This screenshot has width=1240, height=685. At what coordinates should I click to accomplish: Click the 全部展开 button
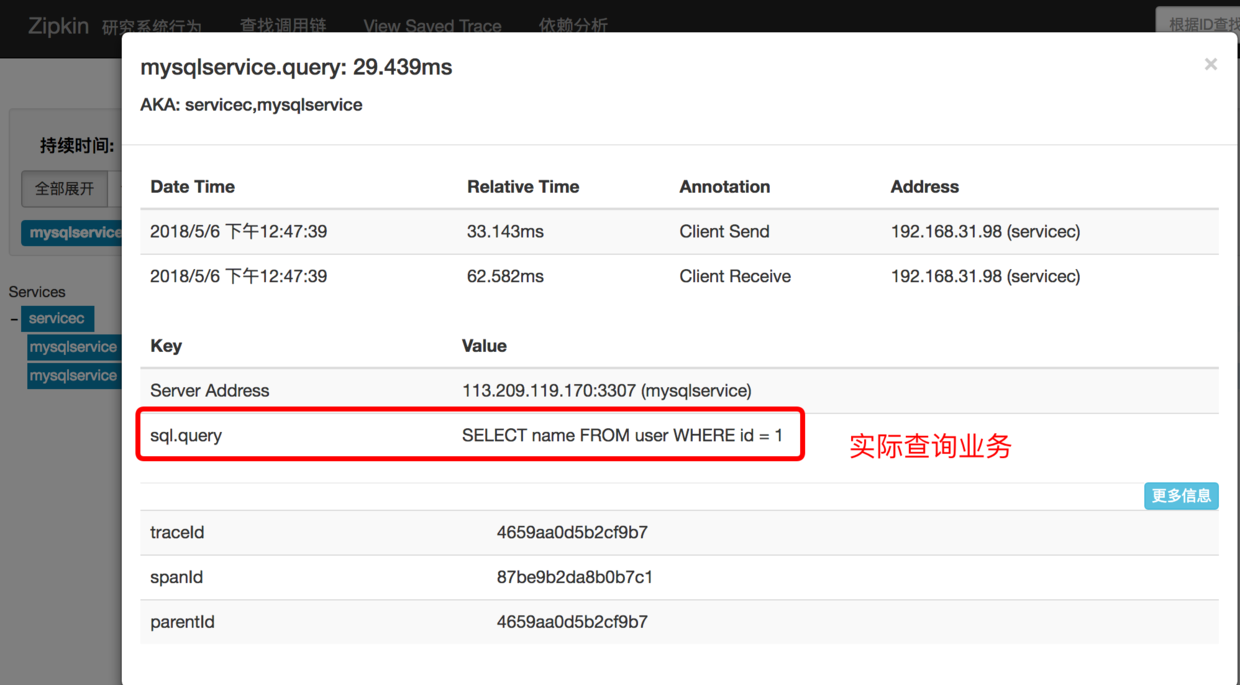[x=64, y=188]
